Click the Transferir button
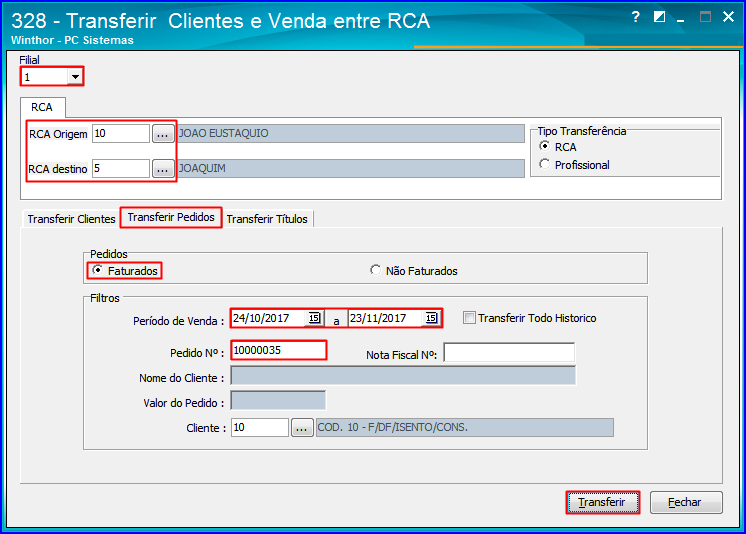 click(602, 502)
